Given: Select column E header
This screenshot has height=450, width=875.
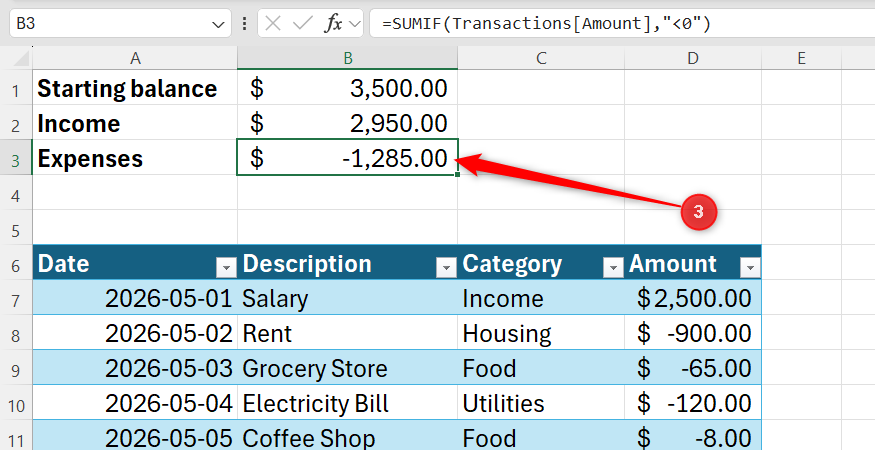Looking at the screenshot, I should (801, 58).
